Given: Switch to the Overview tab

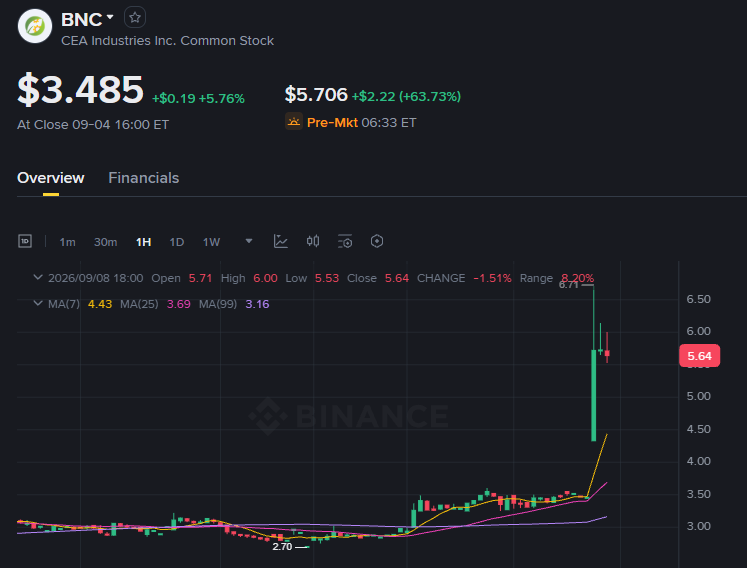Looking at the screenshot, I should [x=50, y=178].
